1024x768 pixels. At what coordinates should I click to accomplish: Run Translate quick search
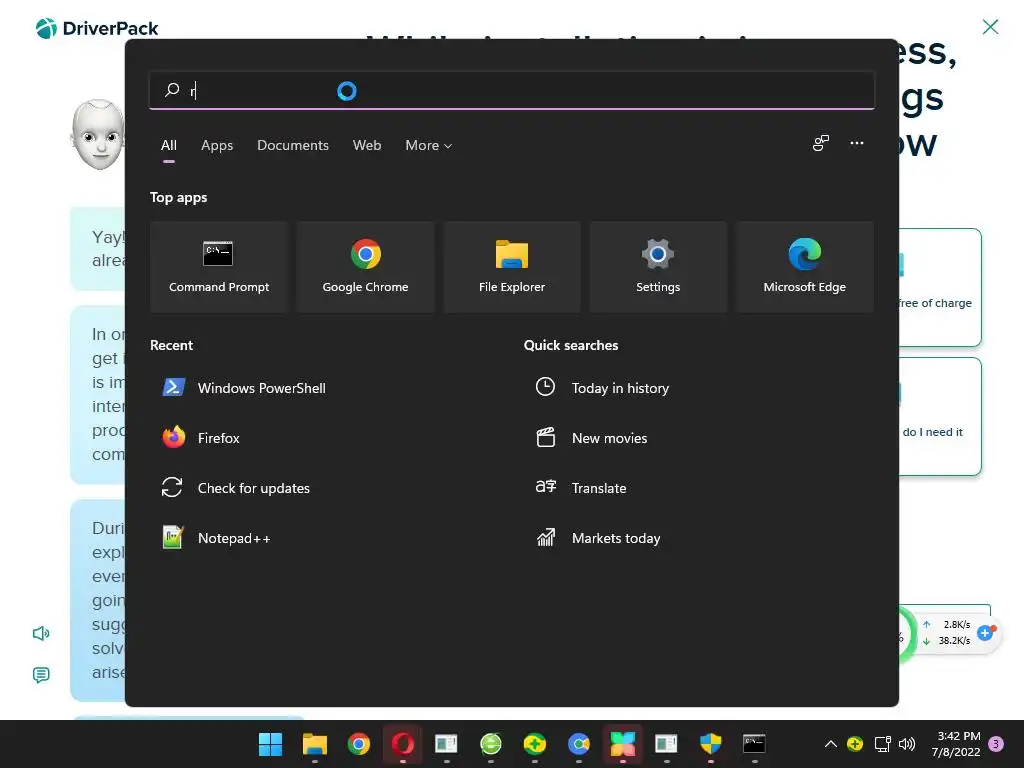pyautogui.click(x=581, y=488)
